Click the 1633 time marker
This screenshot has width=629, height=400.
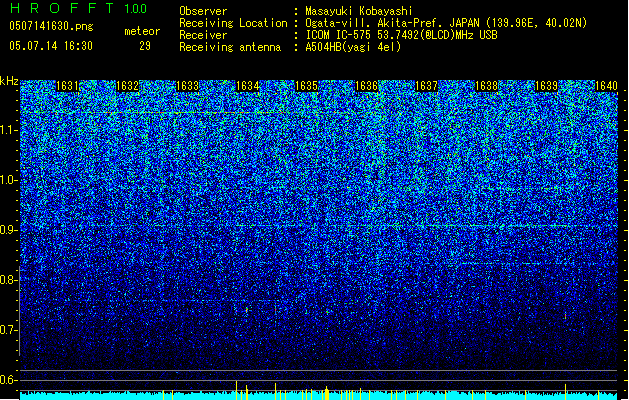click(x=187, y=86)
